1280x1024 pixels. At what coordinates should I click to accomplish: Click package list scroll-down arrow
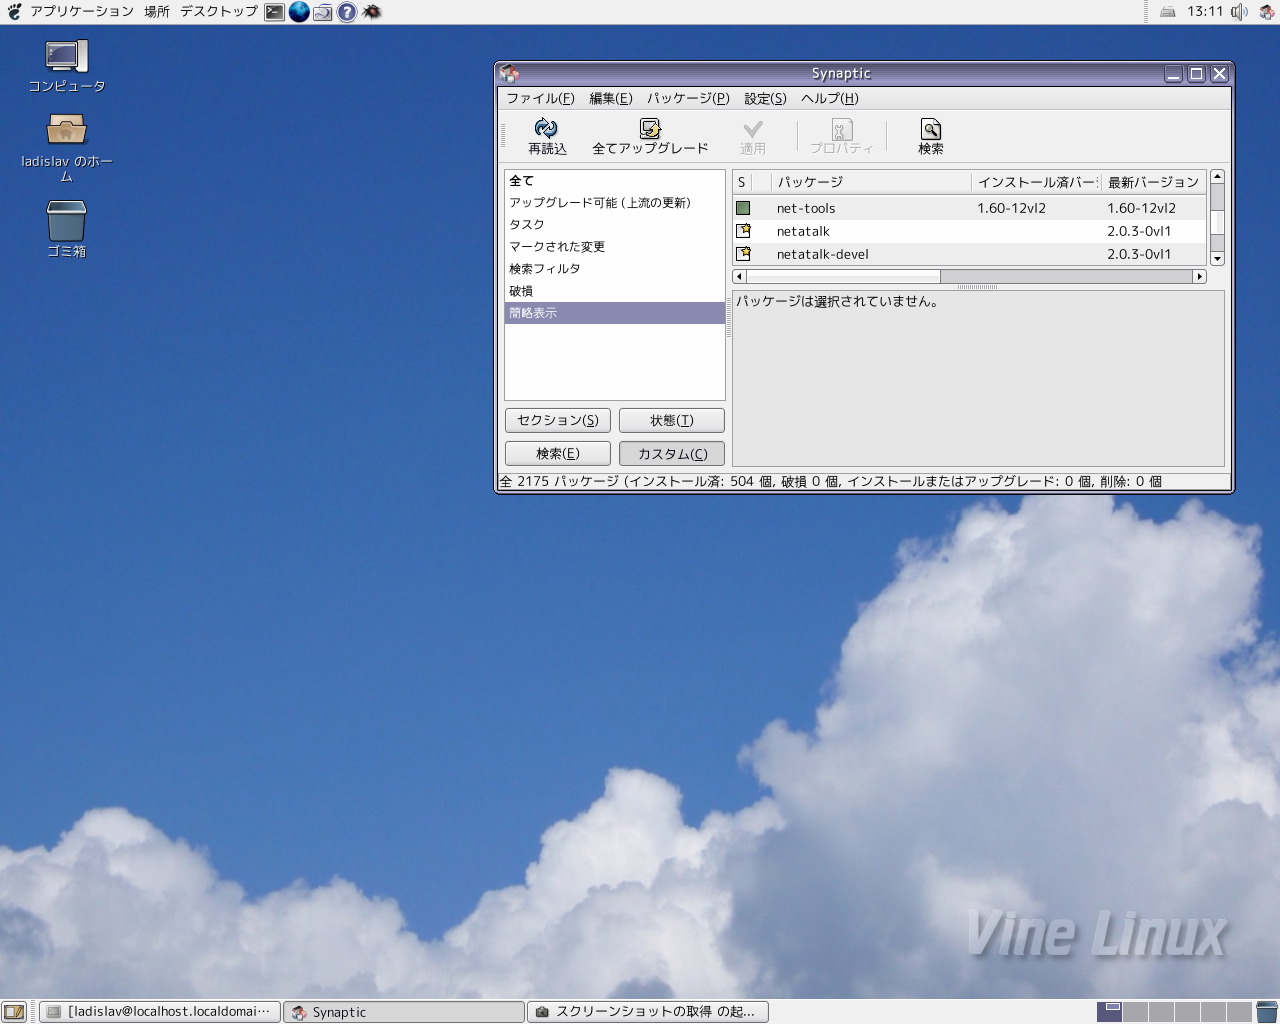tap(1217, 258)
